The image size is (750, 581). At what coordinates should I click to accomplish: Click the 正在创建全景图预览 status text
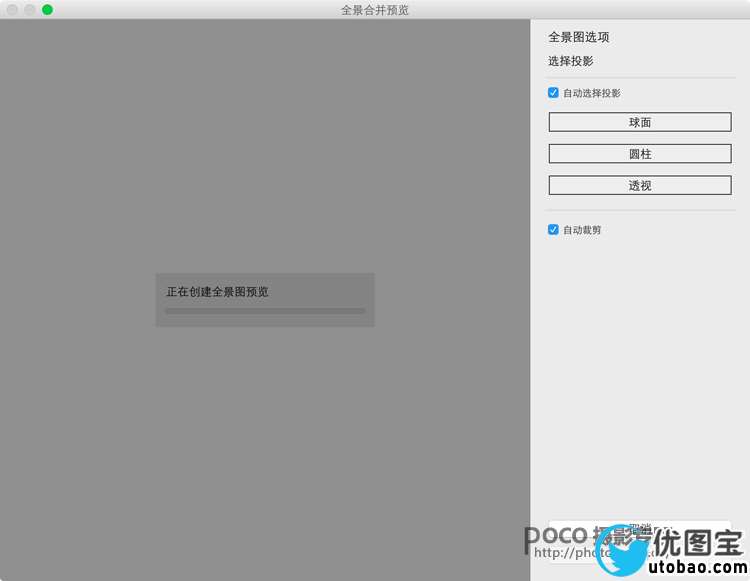tap(217, 292)
